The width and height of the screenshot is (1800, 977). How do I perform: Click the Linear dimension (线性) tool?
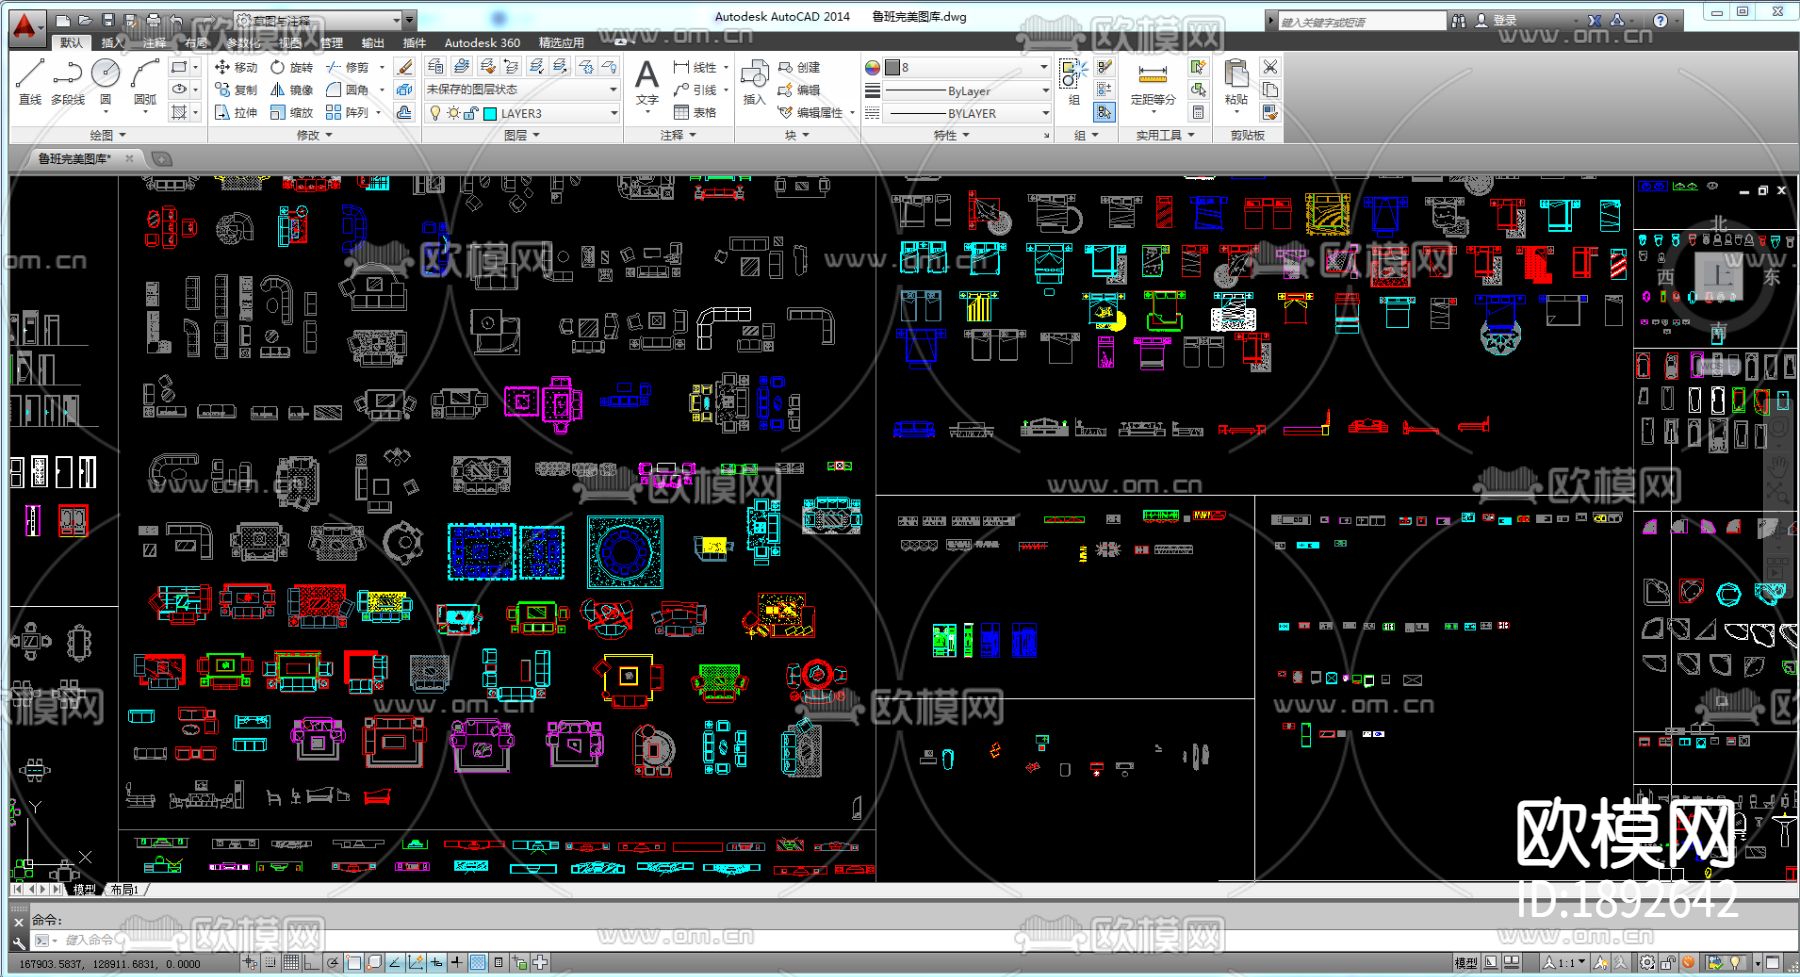[x=695, y=67]
